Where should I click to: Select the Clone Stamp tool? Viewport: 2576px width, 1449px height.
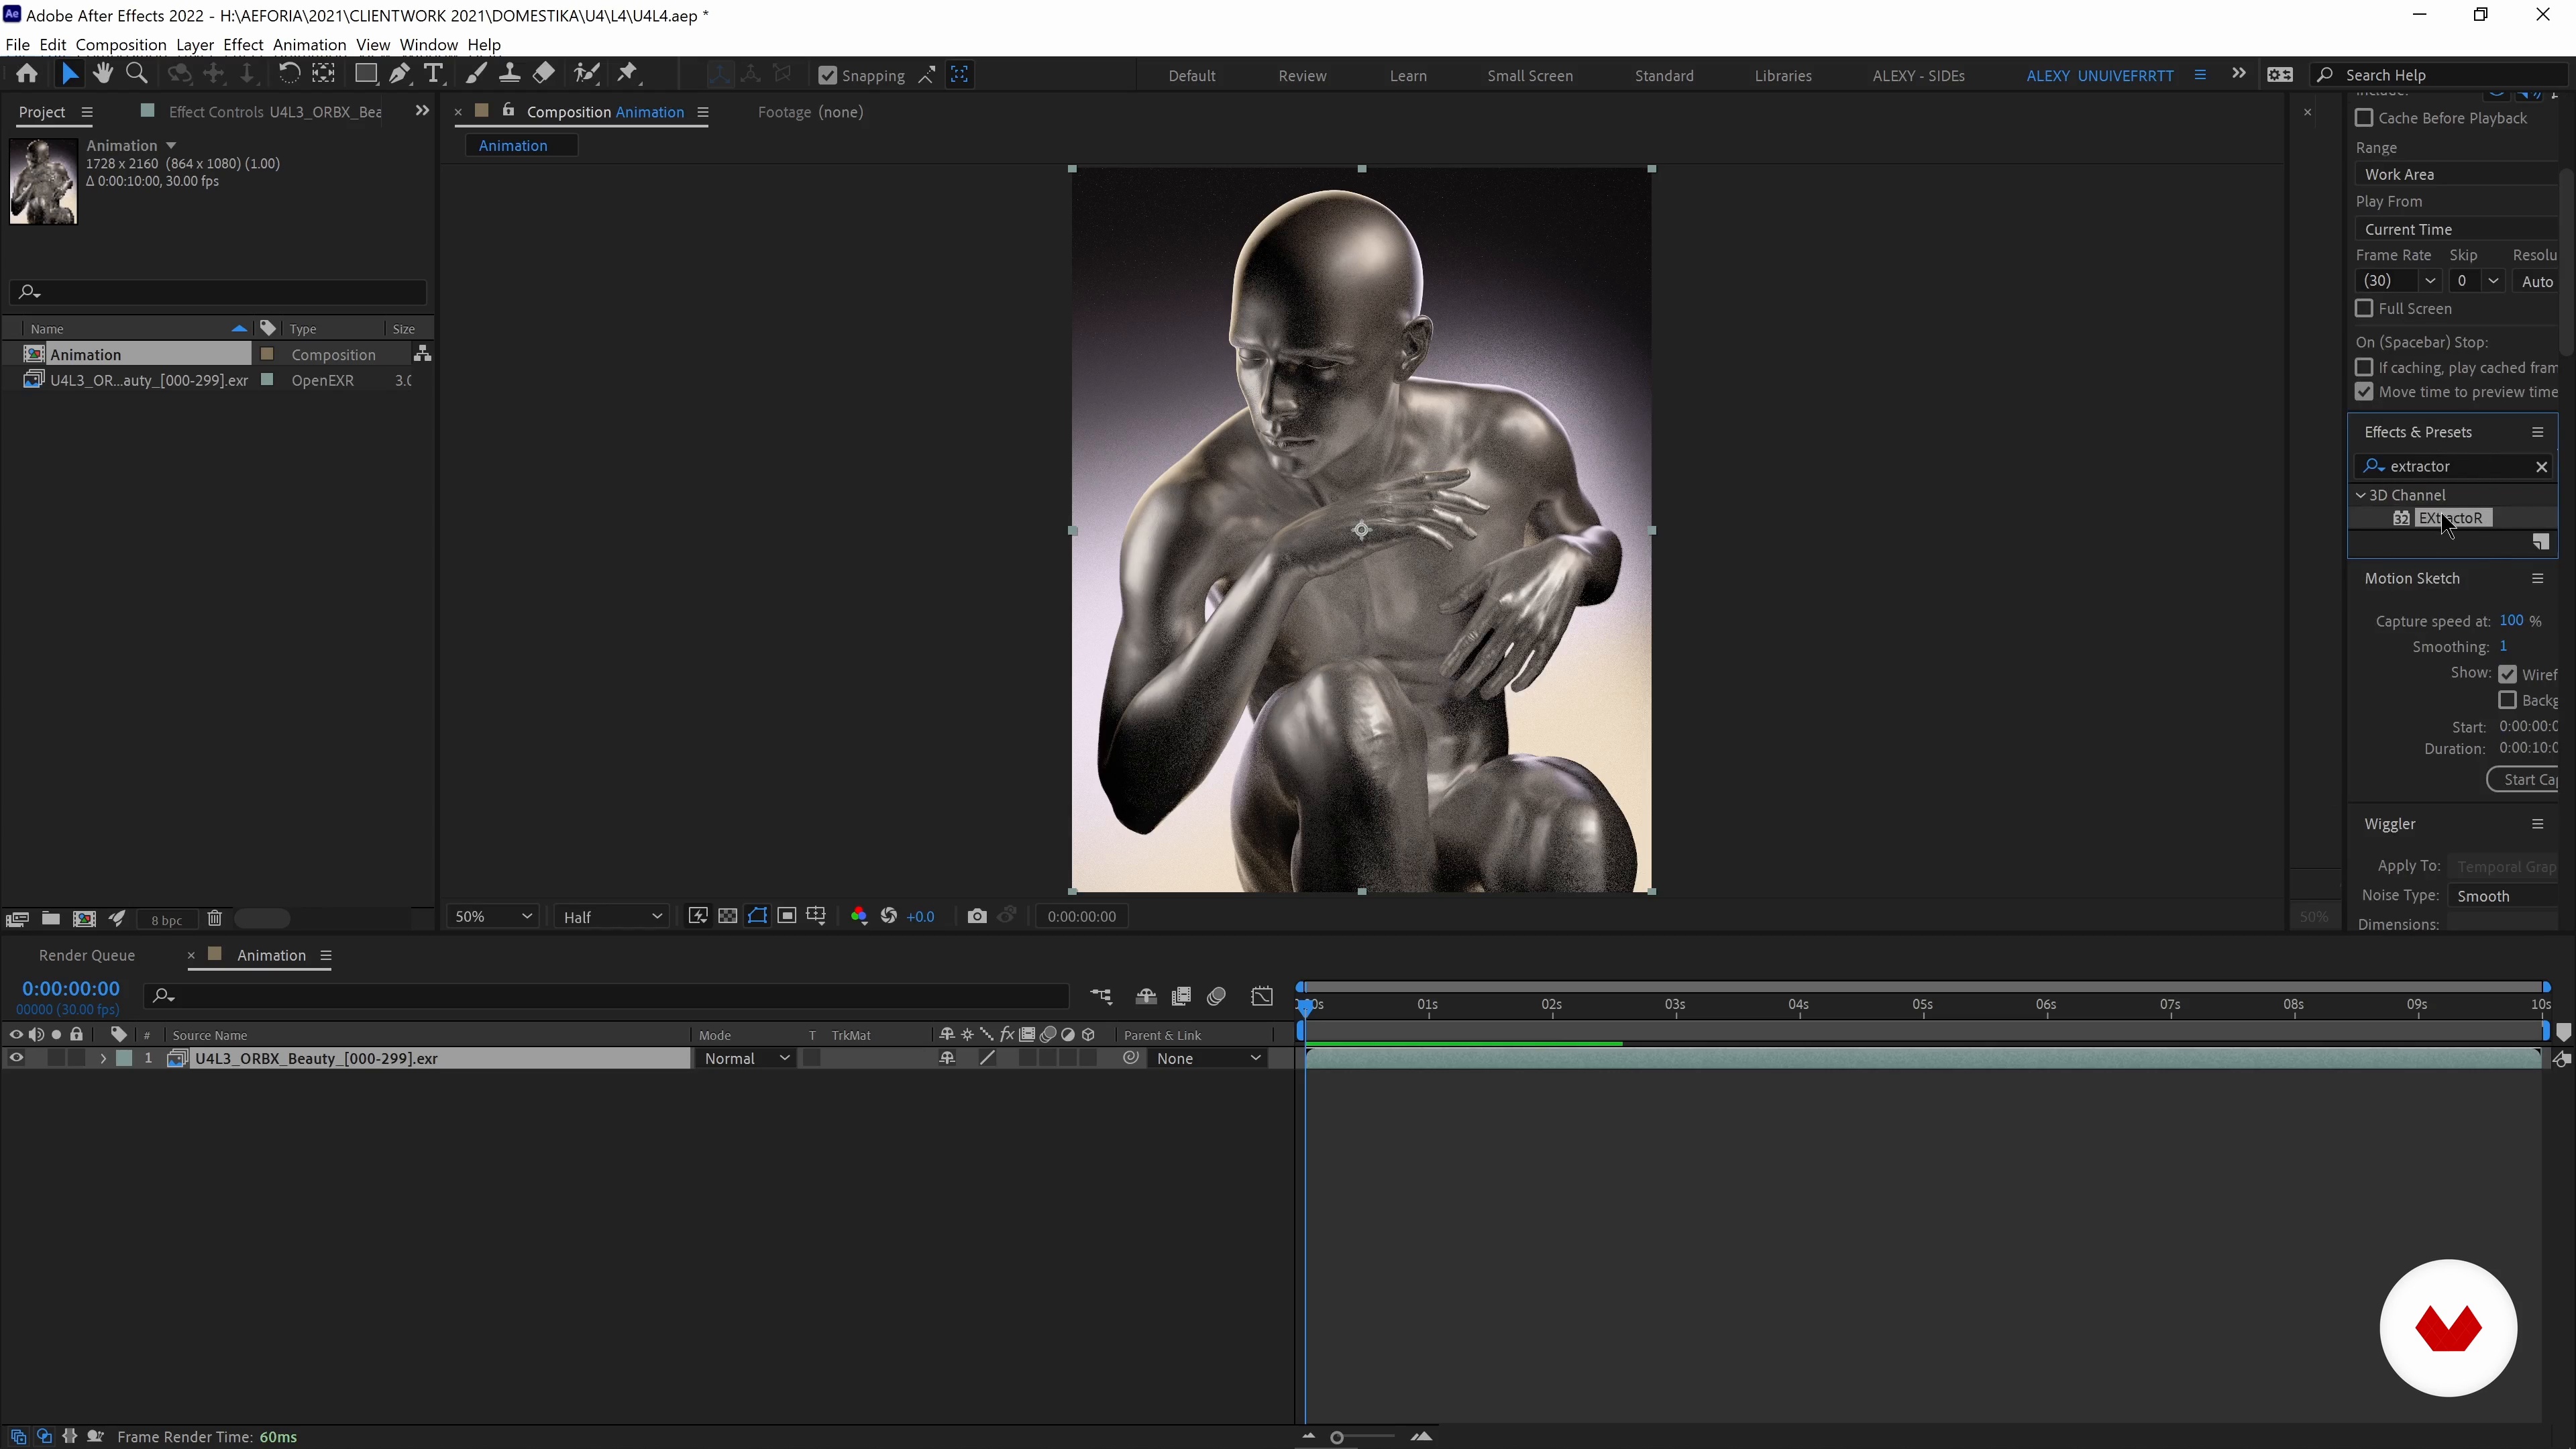click(x=510, y=74)
